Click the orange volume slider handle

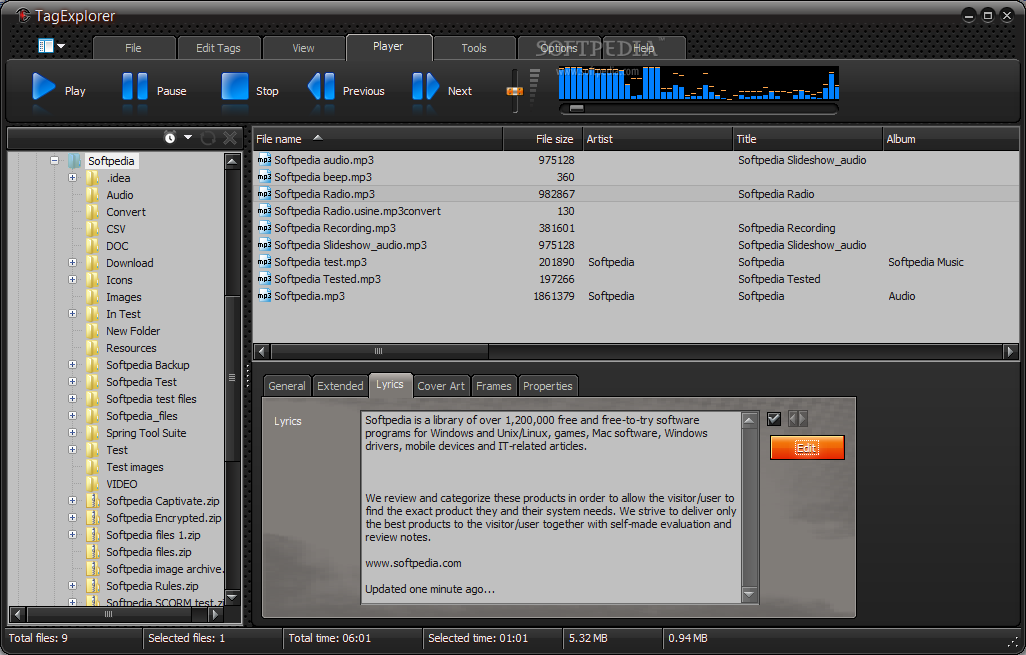tap(515, 91)
